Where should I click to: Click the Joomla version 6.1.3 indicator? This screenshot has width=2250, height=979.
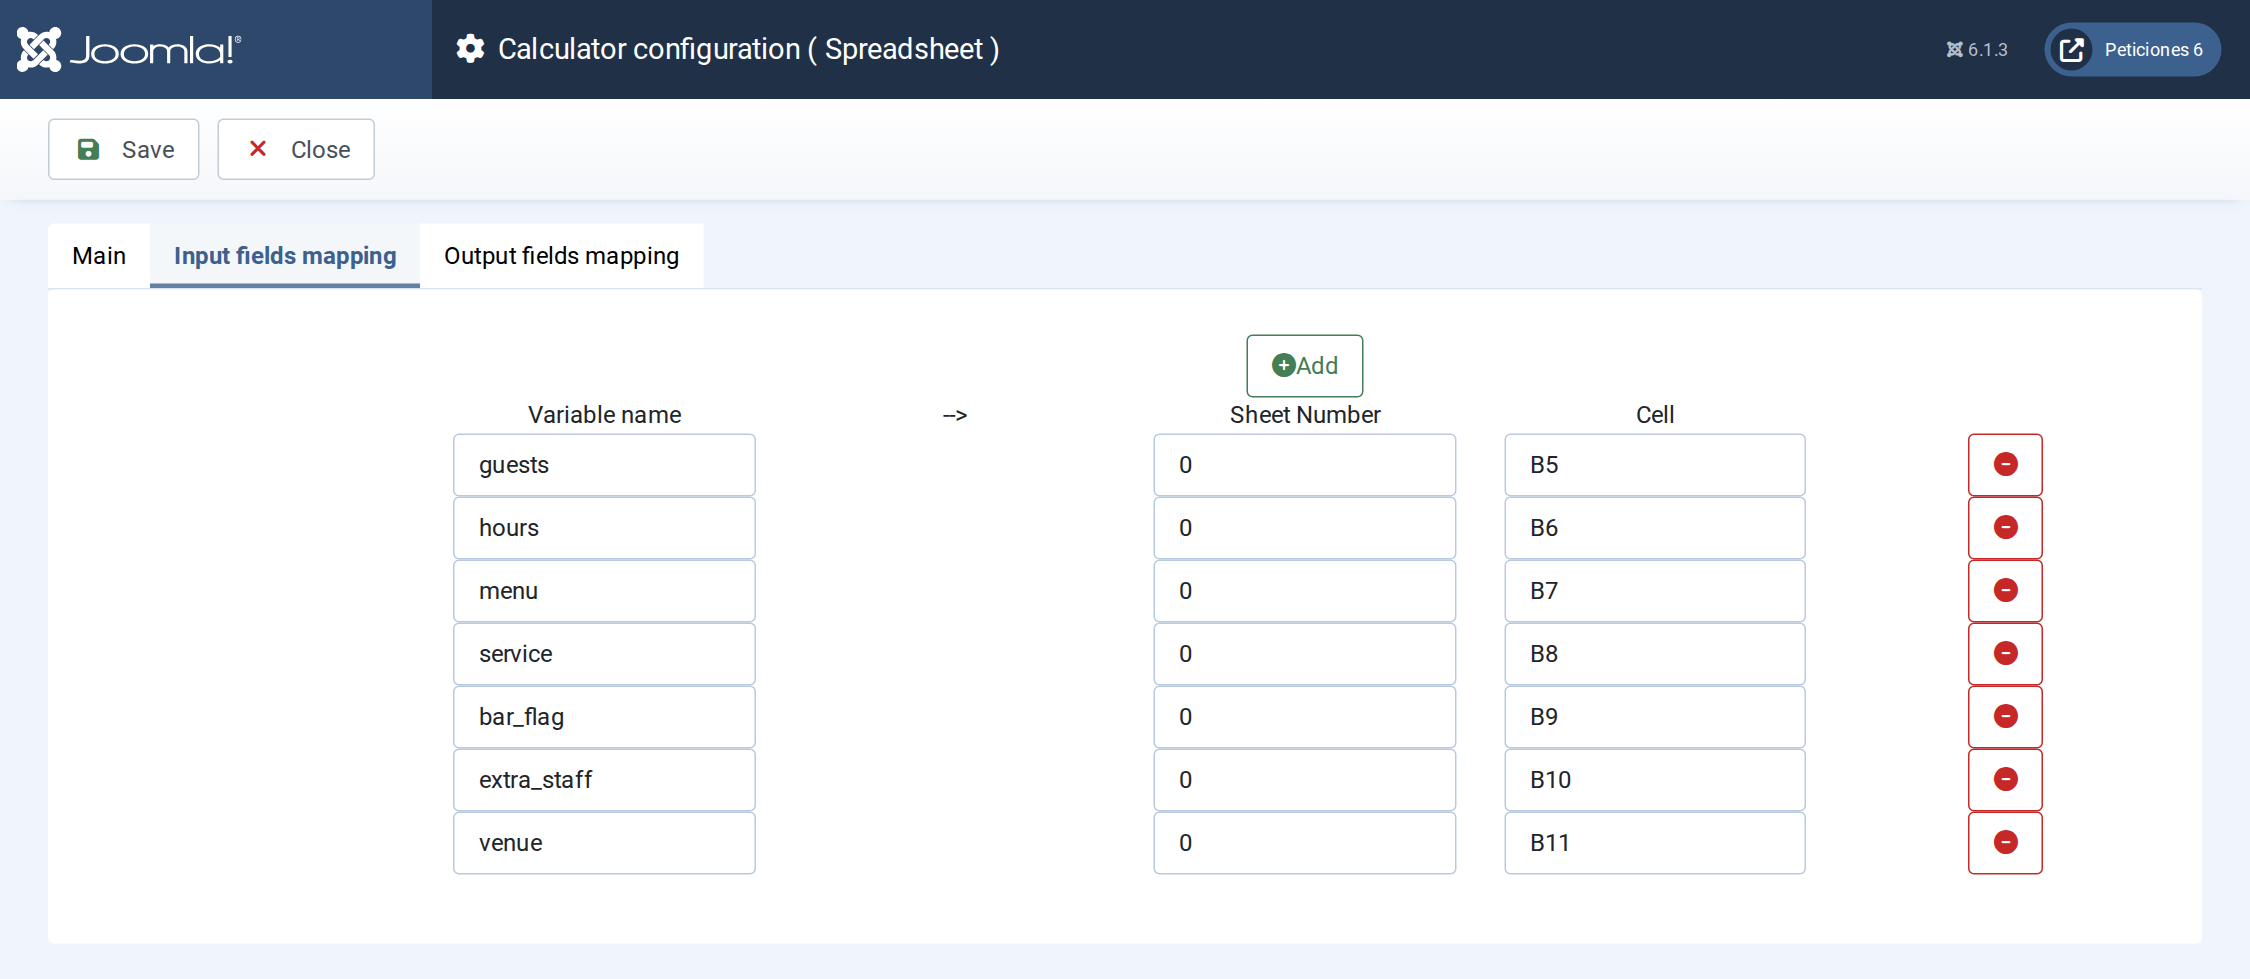click(1977, 50)
